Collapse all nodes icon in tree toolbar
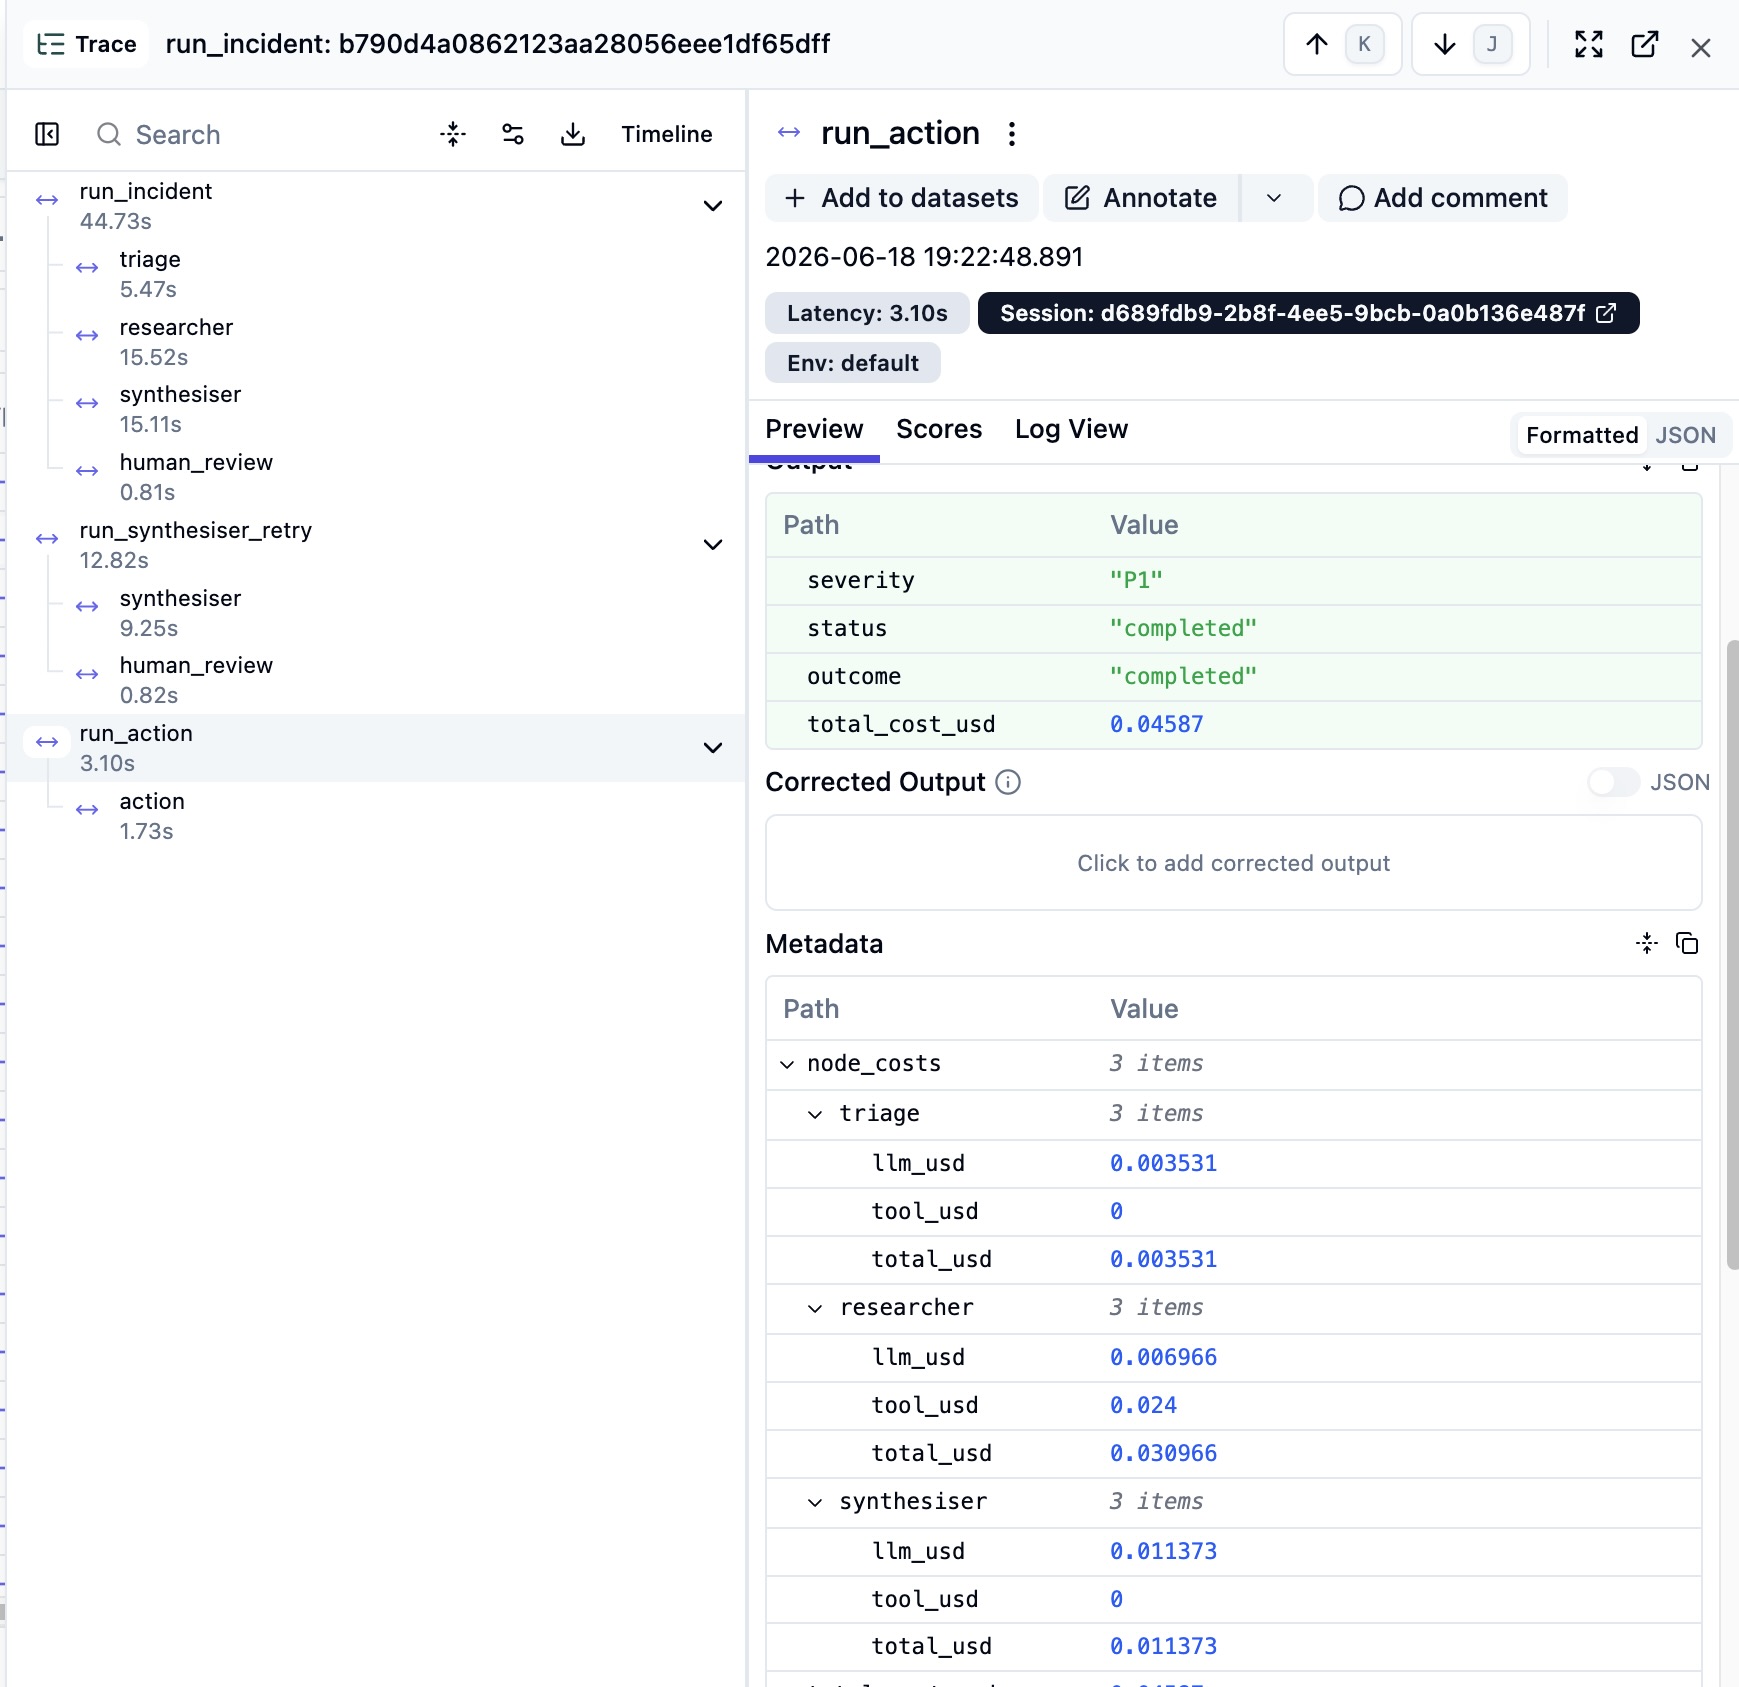Image resolution: width=1739 pixels, height=1687 pixels. coord(453,134)
